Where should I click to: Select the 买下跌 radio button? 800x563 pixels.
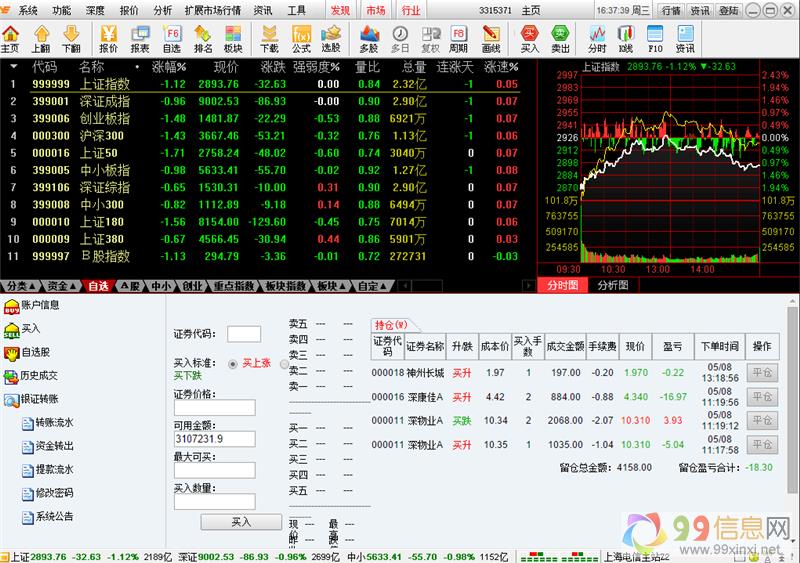tap(282, 364)
